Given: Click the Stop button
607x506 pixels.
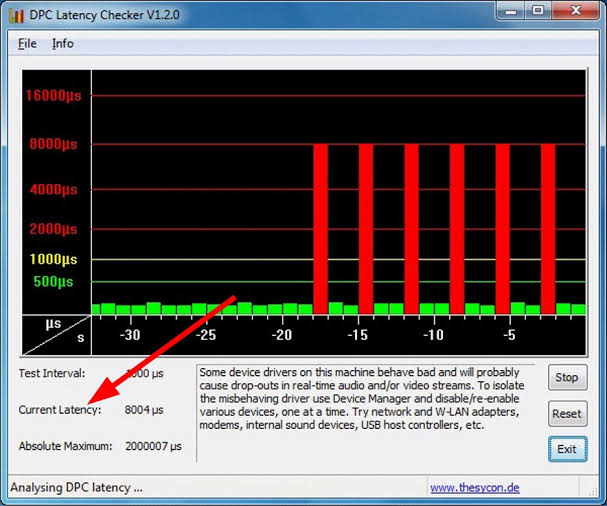Looking at the screenshot, I should click(x=567, y=377).
